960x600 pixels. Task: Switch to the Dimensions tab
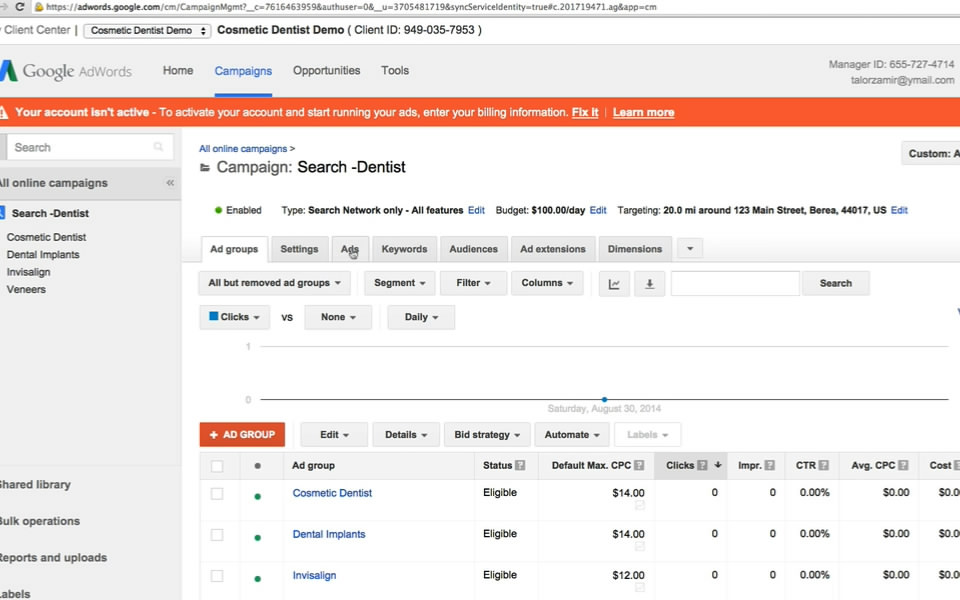(635, 249)
